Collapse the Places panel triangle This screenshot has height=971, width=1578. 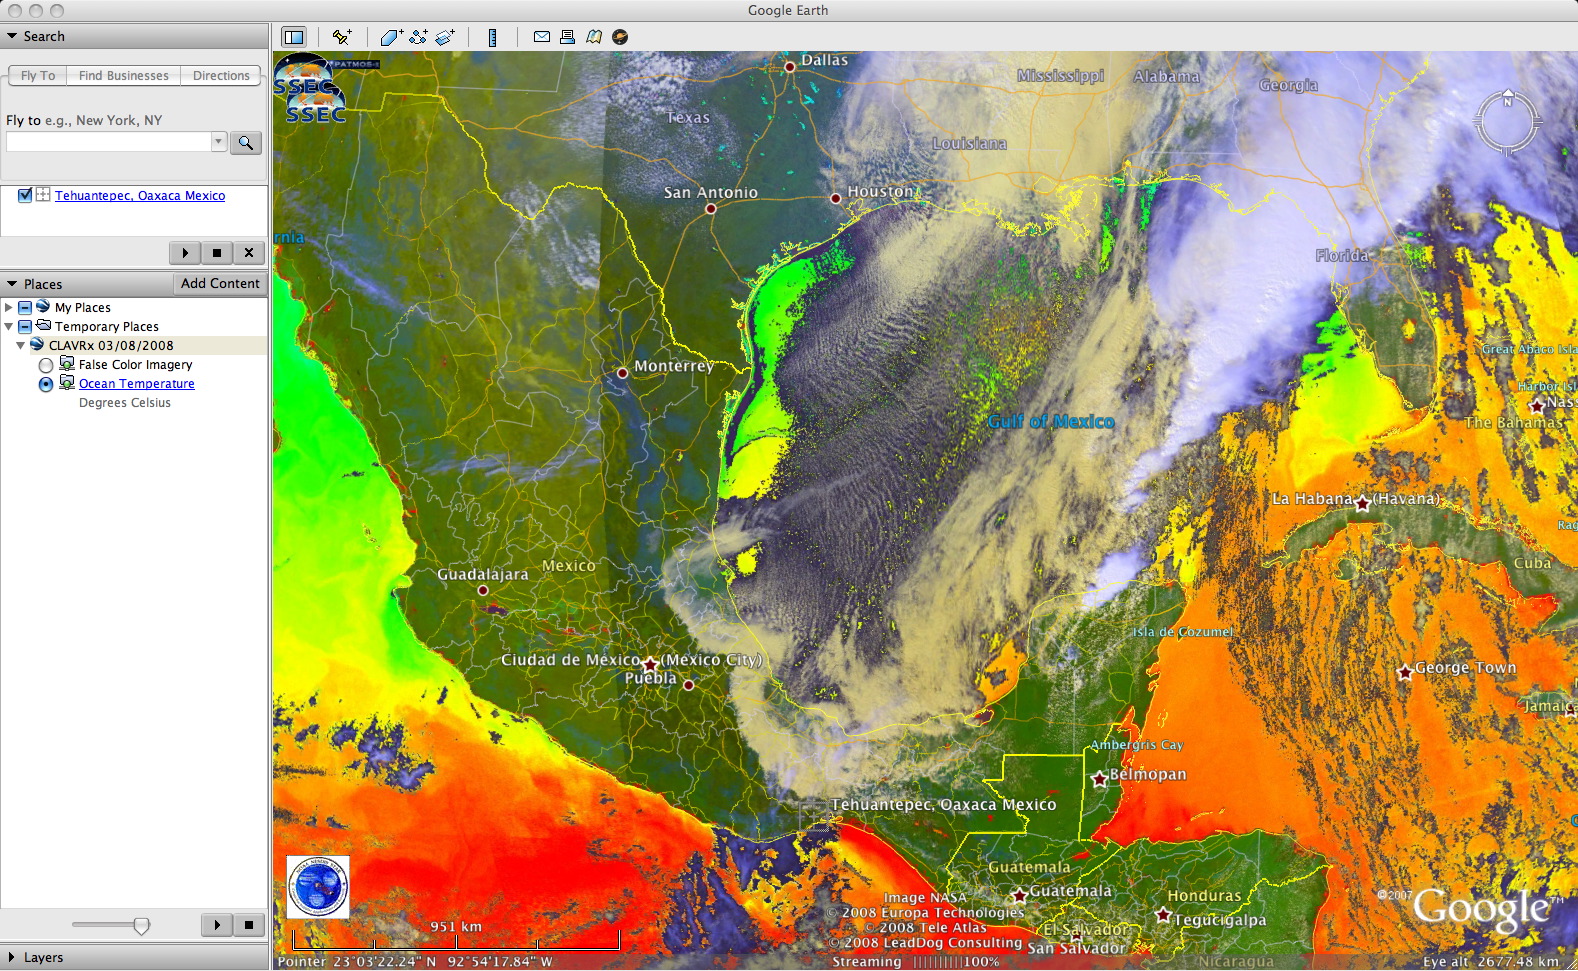(x=12, y=284)
